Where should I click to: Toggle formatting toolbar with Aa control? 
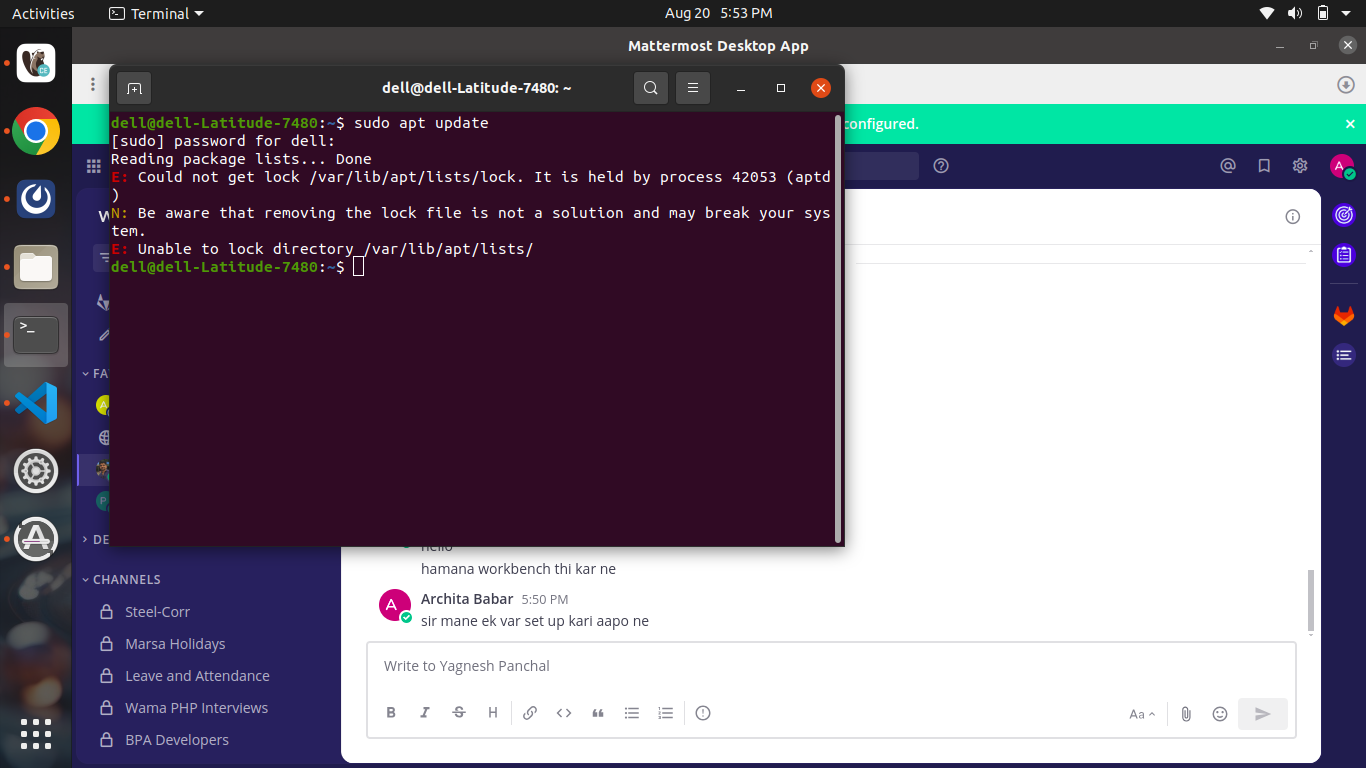pyautogui.click(x=1142, y=714)
